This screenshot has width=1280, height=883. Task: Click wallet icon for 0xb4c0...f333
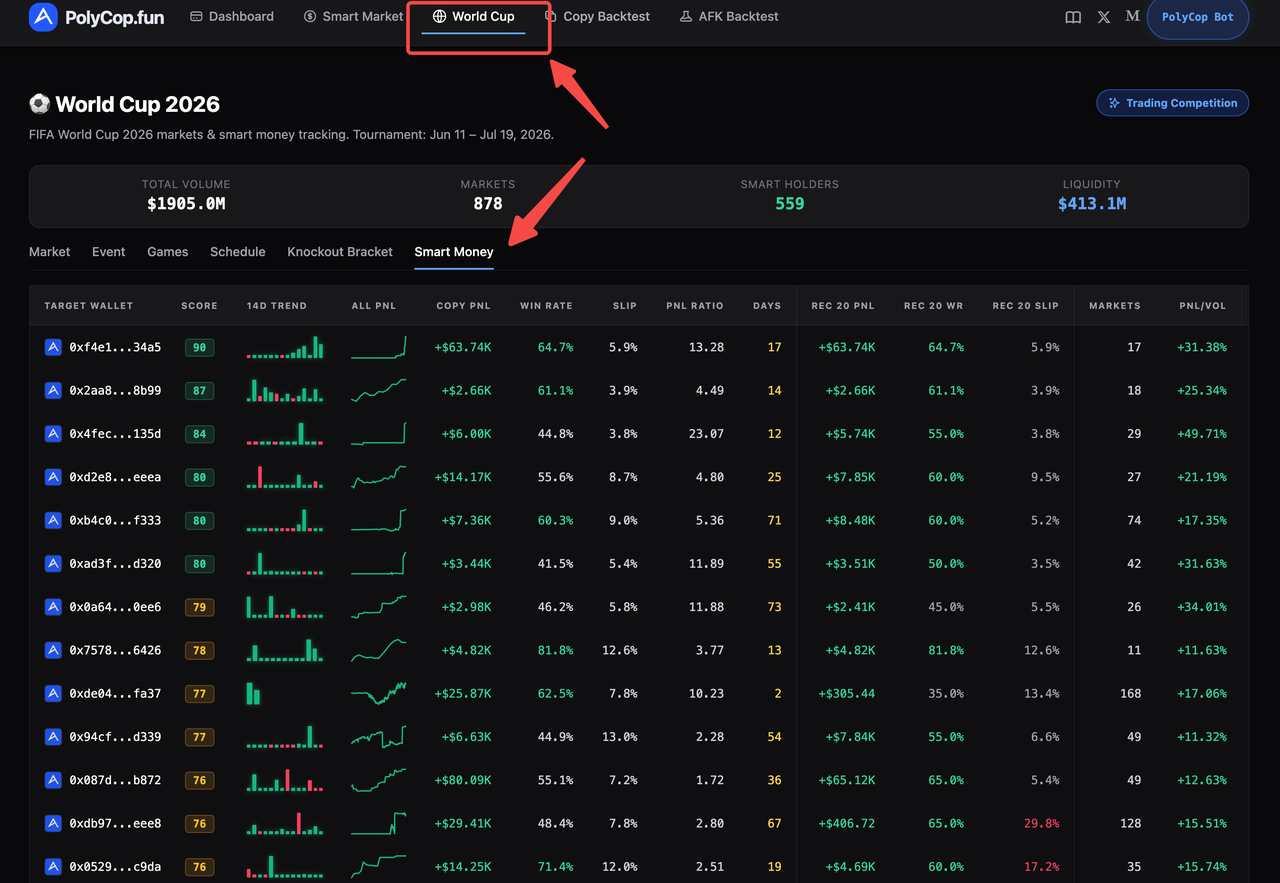[53, 520]
